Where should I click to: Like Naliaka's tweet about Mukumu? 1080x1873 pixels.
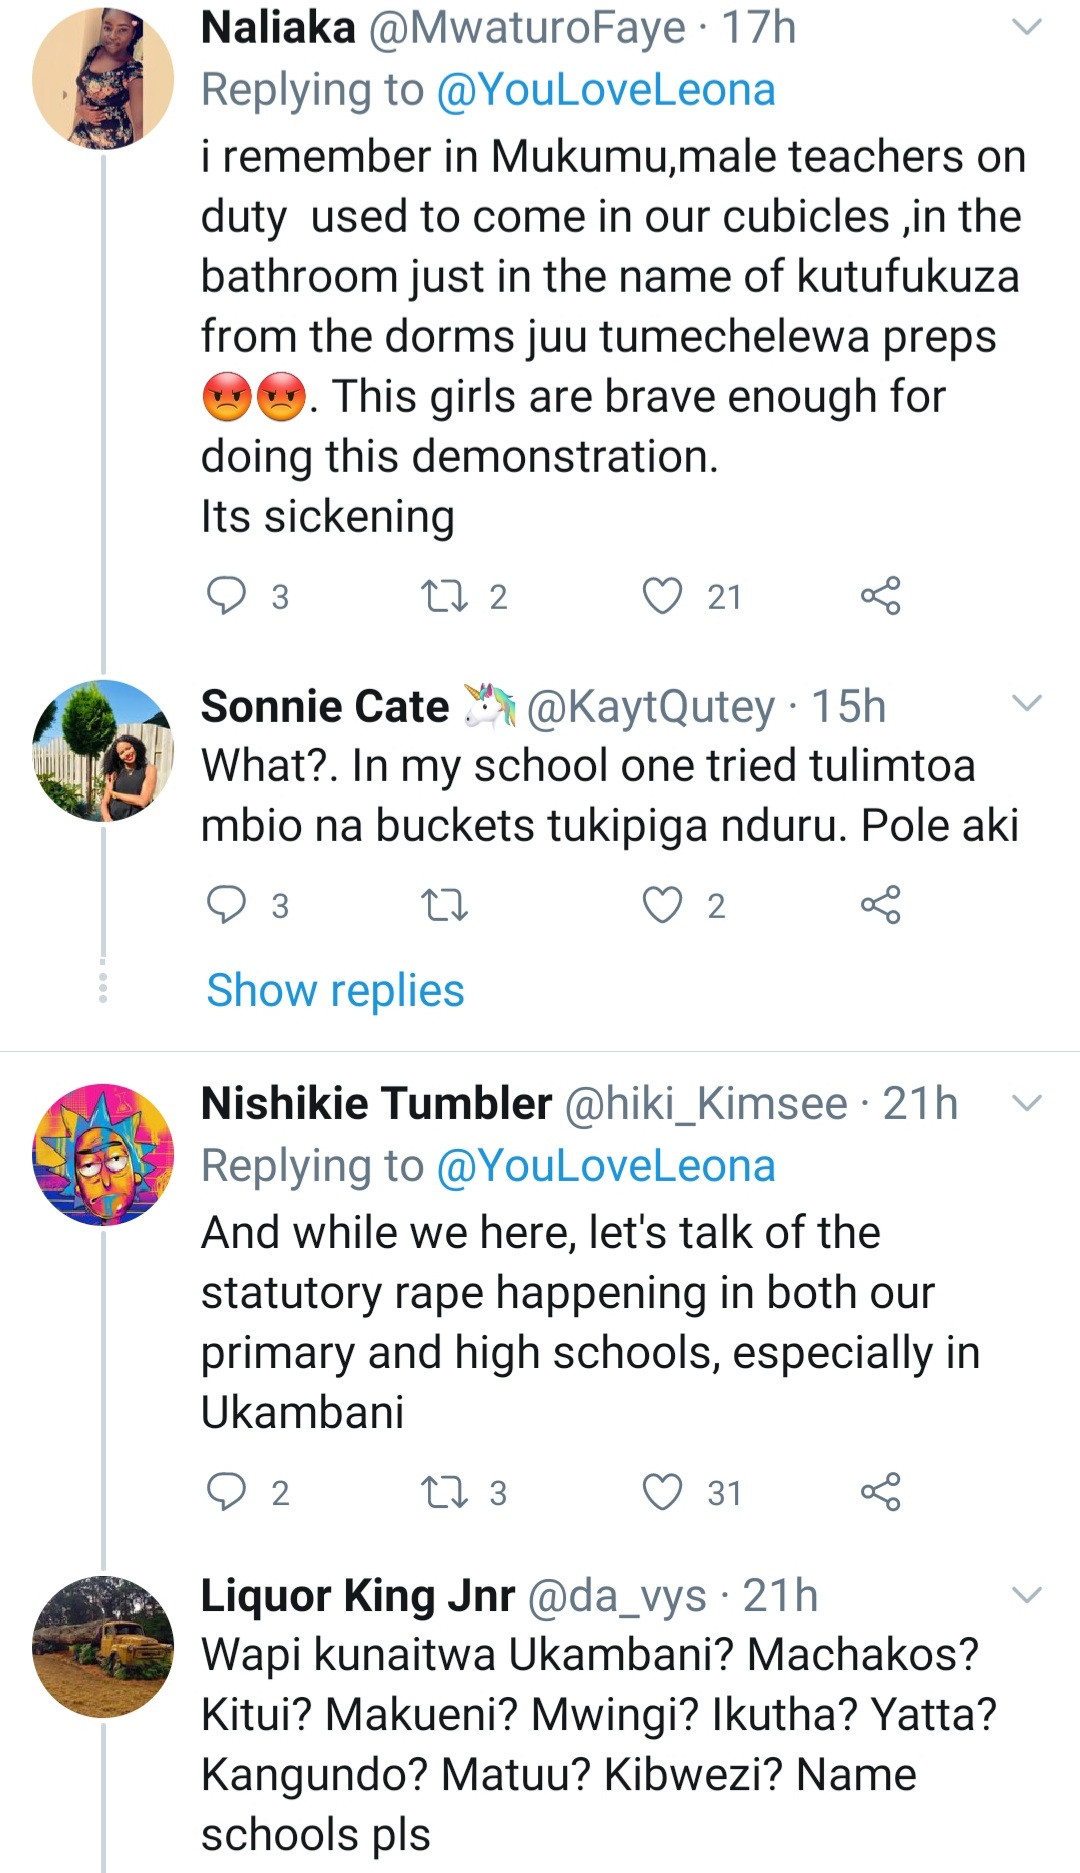[662, 596]
